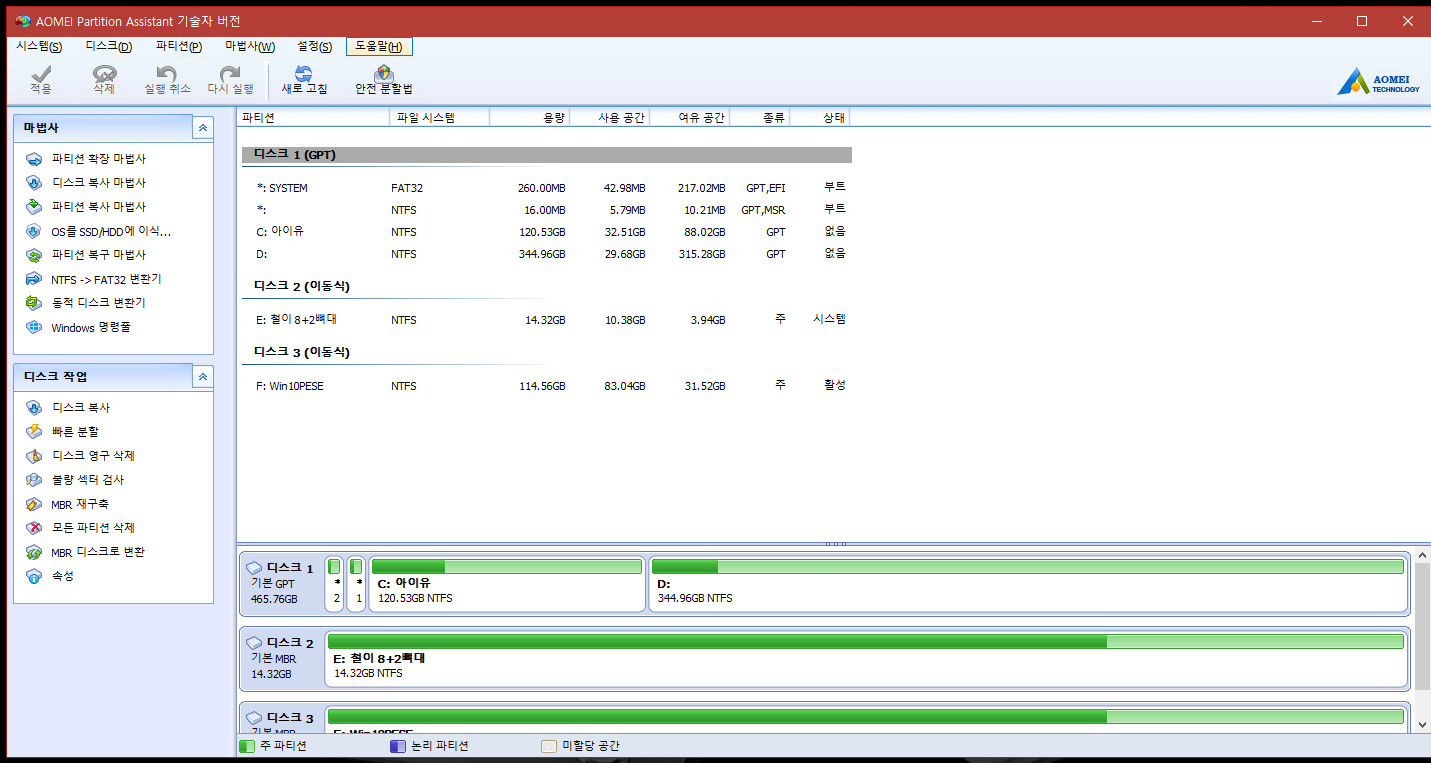This screenshot has height=763, width=1431.
Task: Launch the 파티션 확장 마법사 icon
Action: 34,159
